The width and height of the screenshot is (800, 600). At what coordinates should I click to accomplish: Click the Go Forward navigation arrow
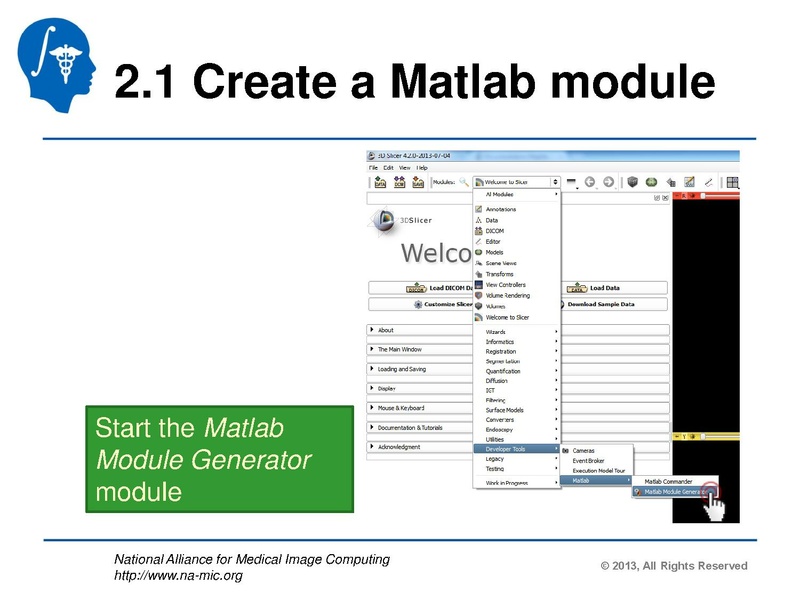(x=607, y=181)
